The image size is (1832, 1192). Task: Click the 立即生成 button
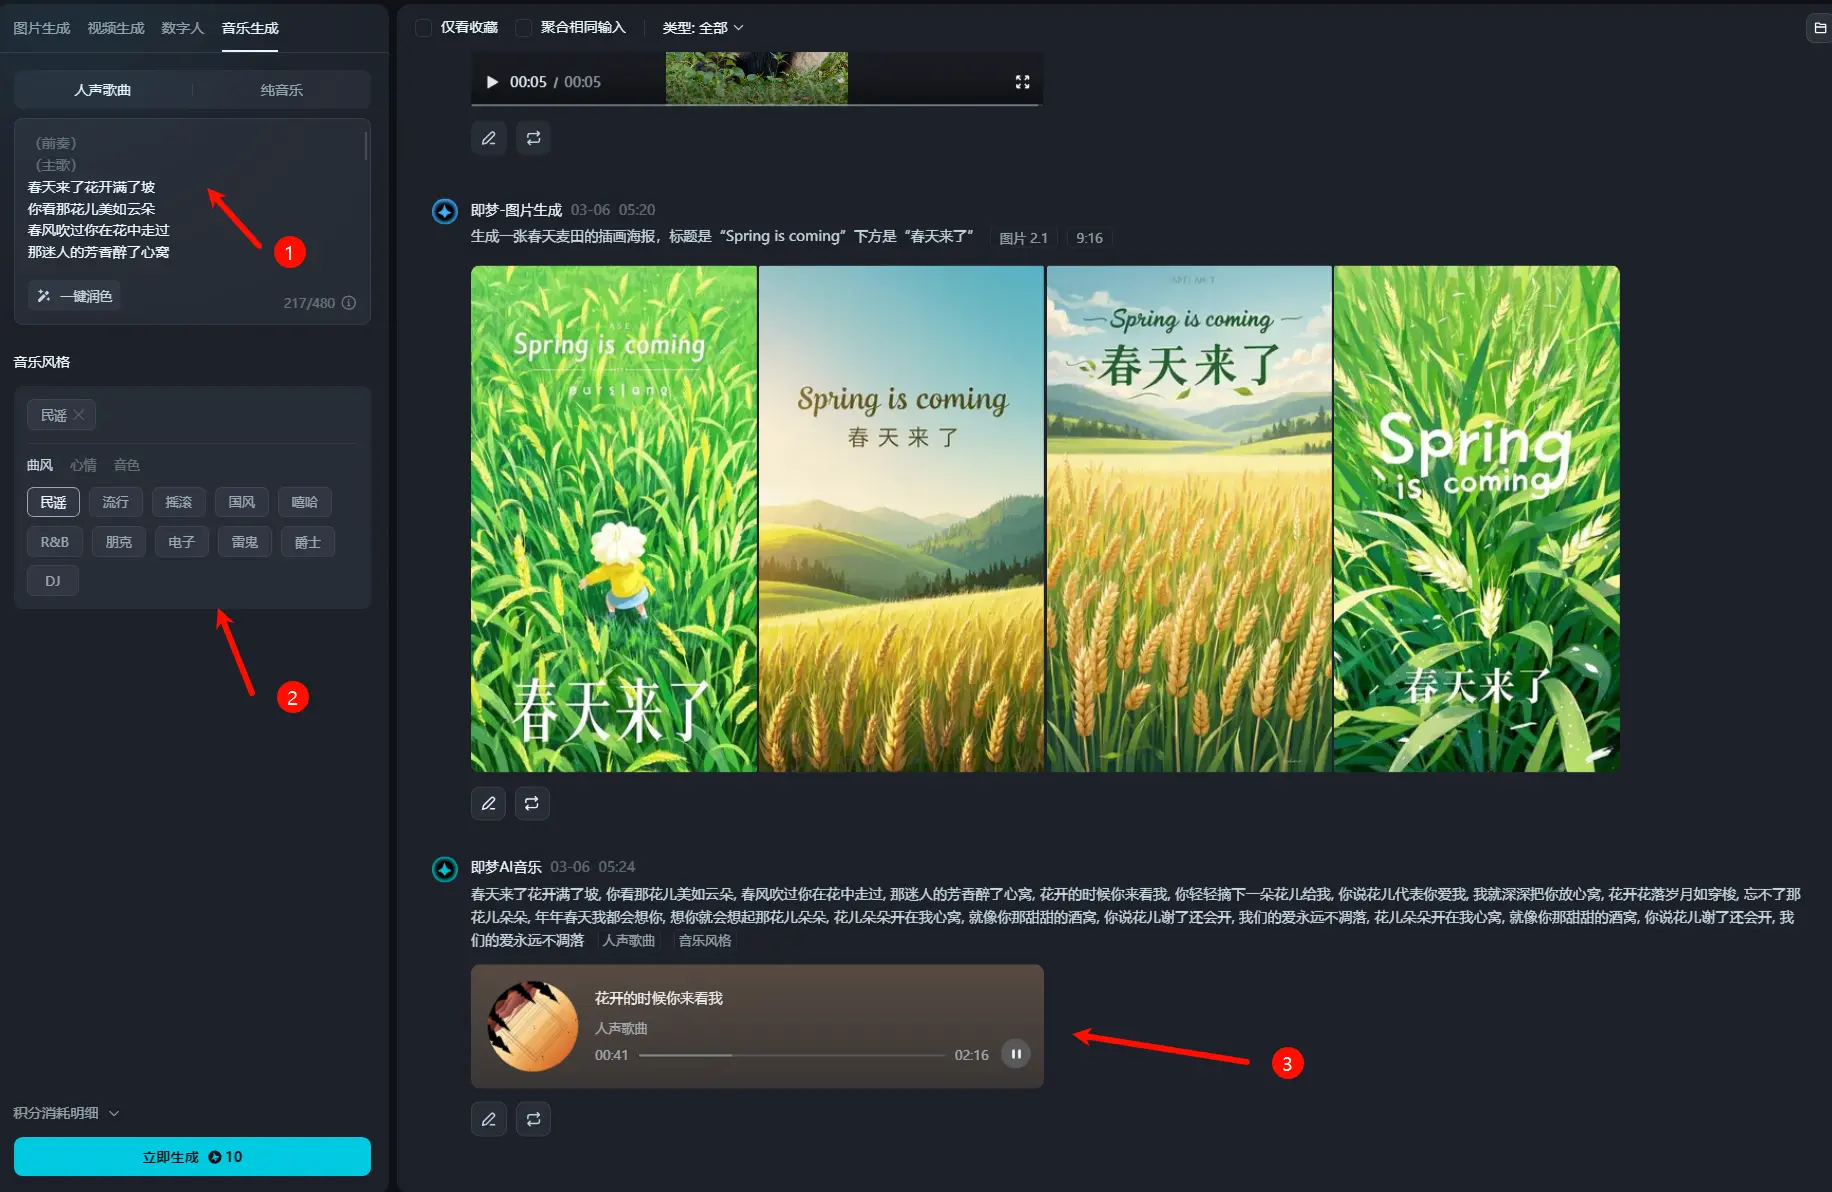pyautogui.click(x=192, y=1157)
